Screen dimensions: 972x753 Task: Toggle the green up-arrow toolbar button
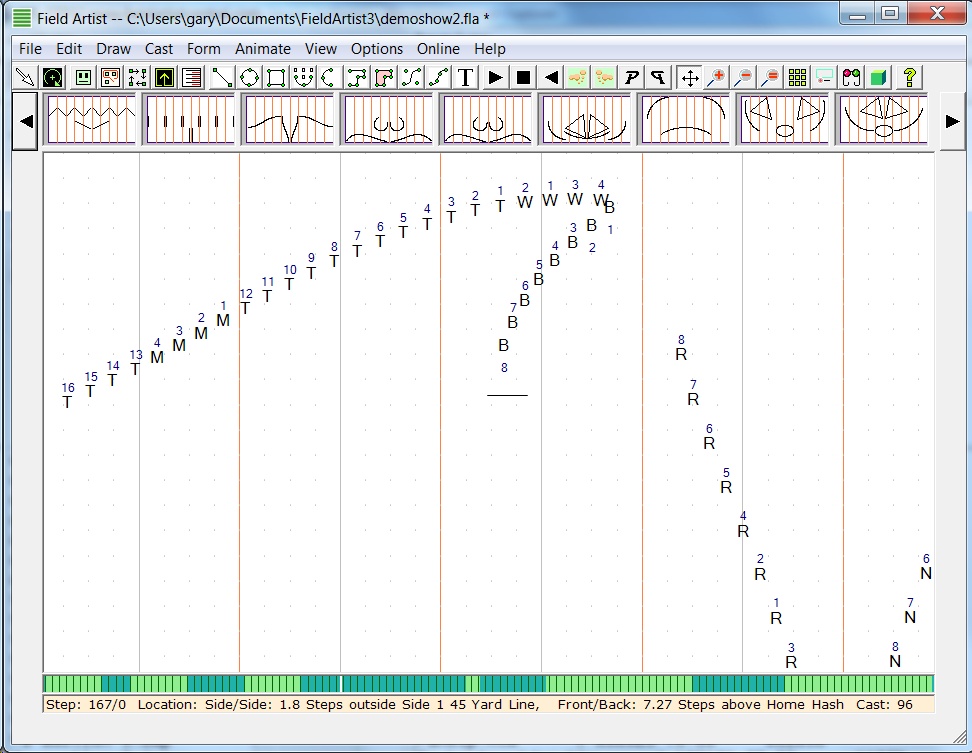[x=164, y=77]
